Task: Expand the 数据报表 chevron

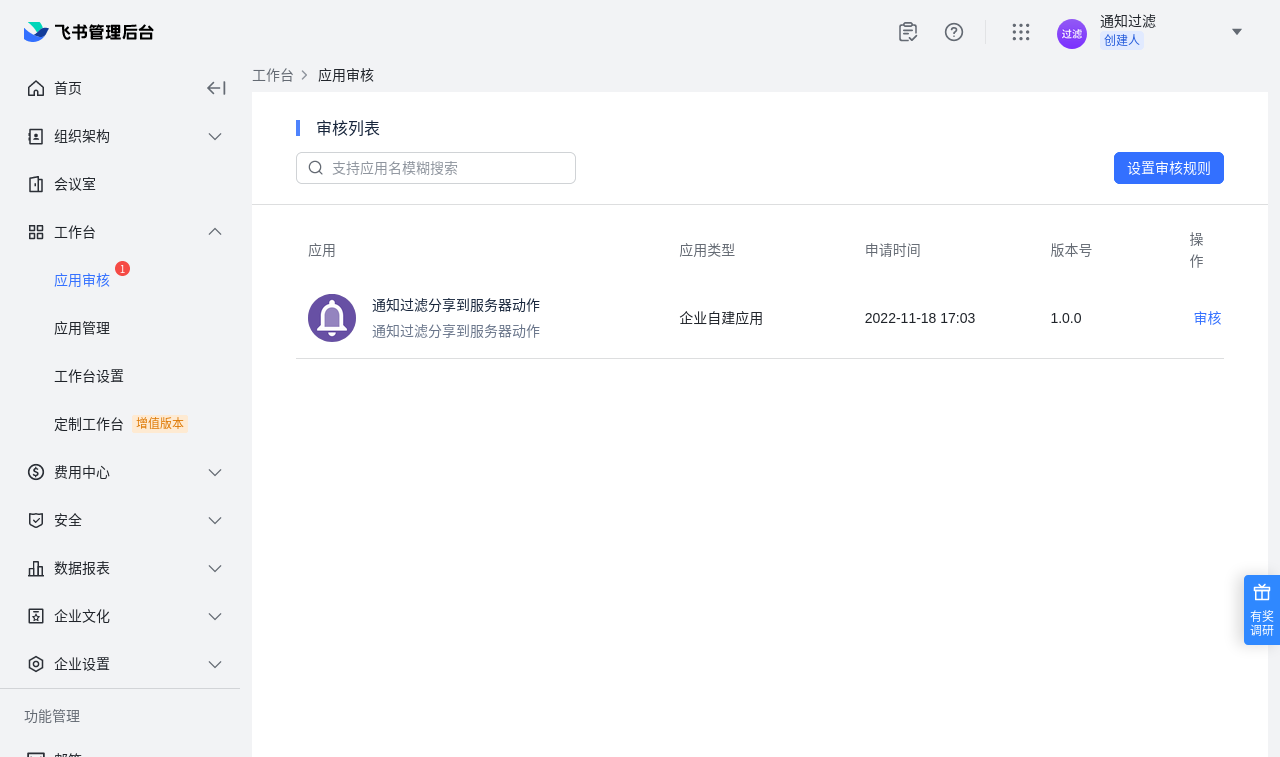Action: coord(215,568)
